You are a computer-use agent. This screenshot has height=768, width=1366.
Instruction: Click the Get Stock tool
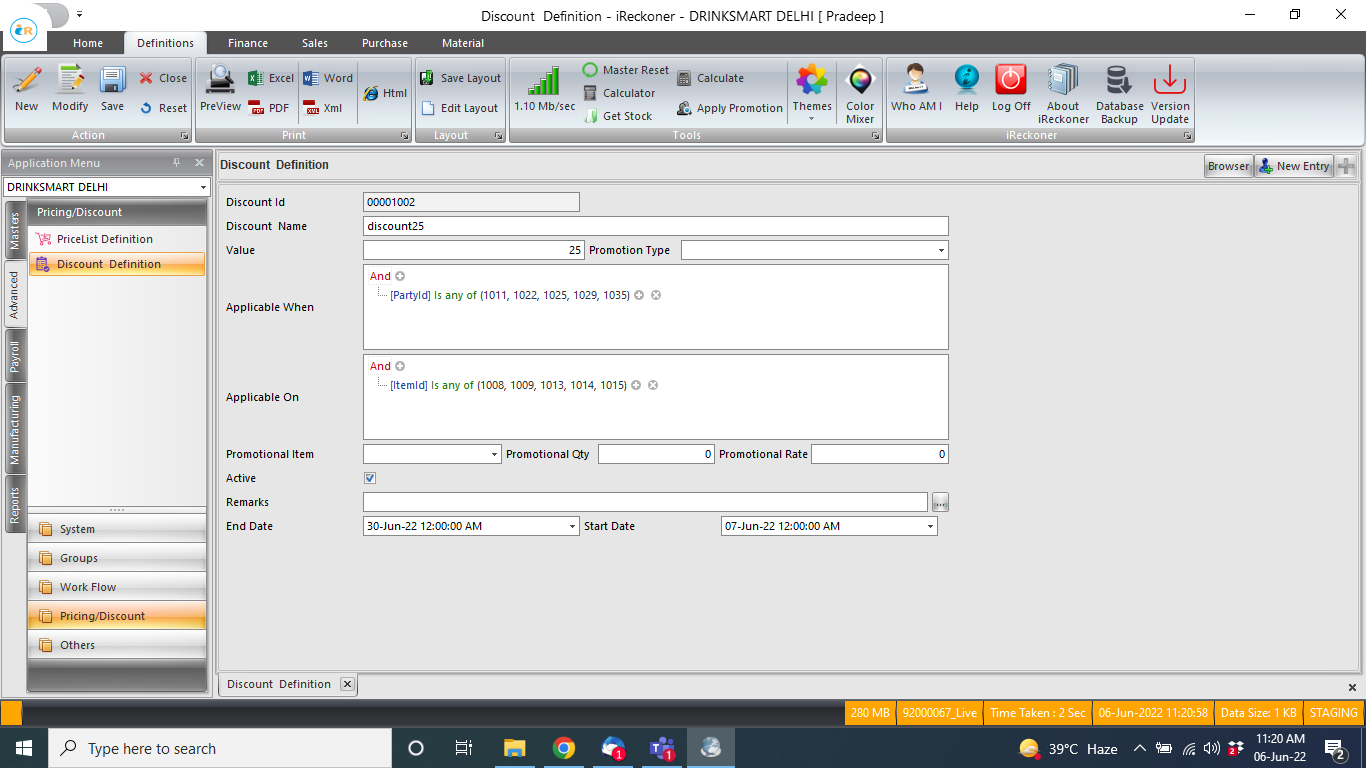[x=618, y=116]
